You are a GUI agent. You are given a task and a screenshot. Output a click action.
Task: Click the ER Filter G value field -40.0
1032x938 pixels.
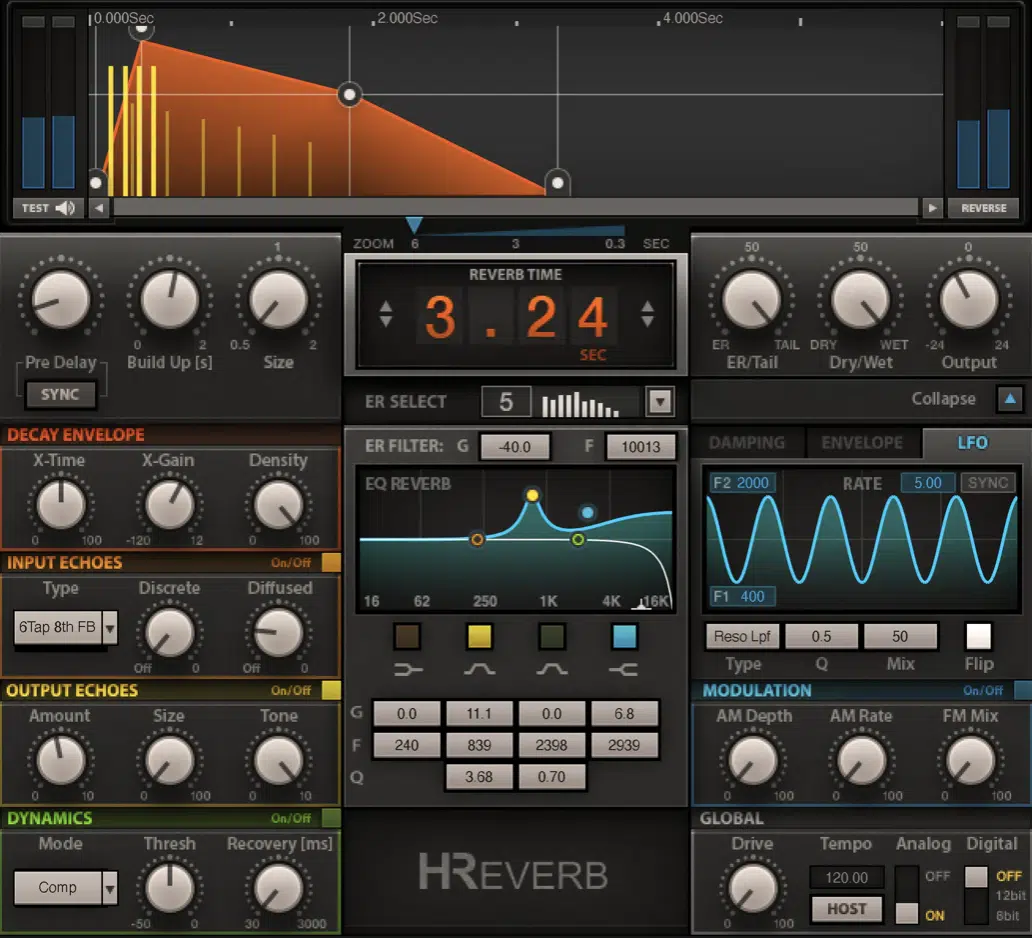pos(515,447)
